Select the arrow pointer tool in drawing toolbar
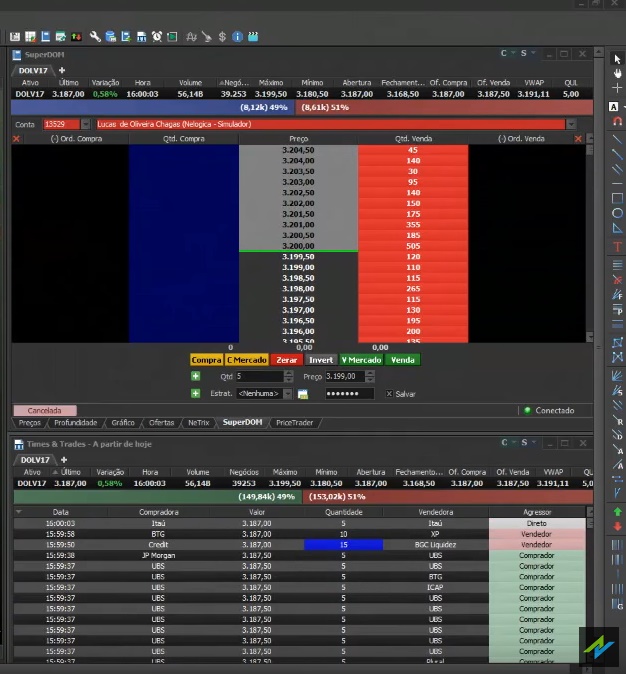The image size is (626, 674). click(617, 59)
